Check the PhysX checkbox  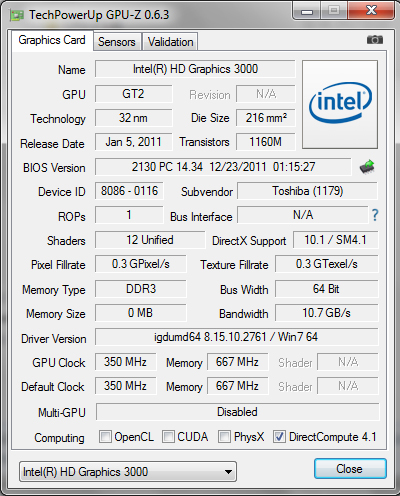[x=224, y=436]
